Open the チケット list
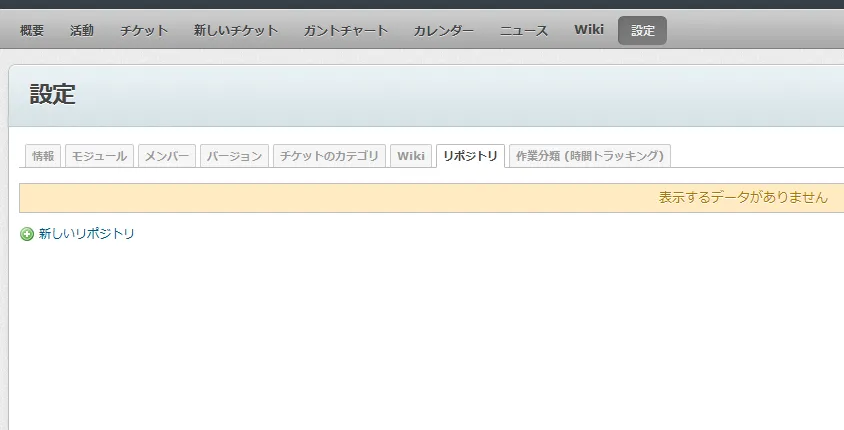 click(144, 31)
